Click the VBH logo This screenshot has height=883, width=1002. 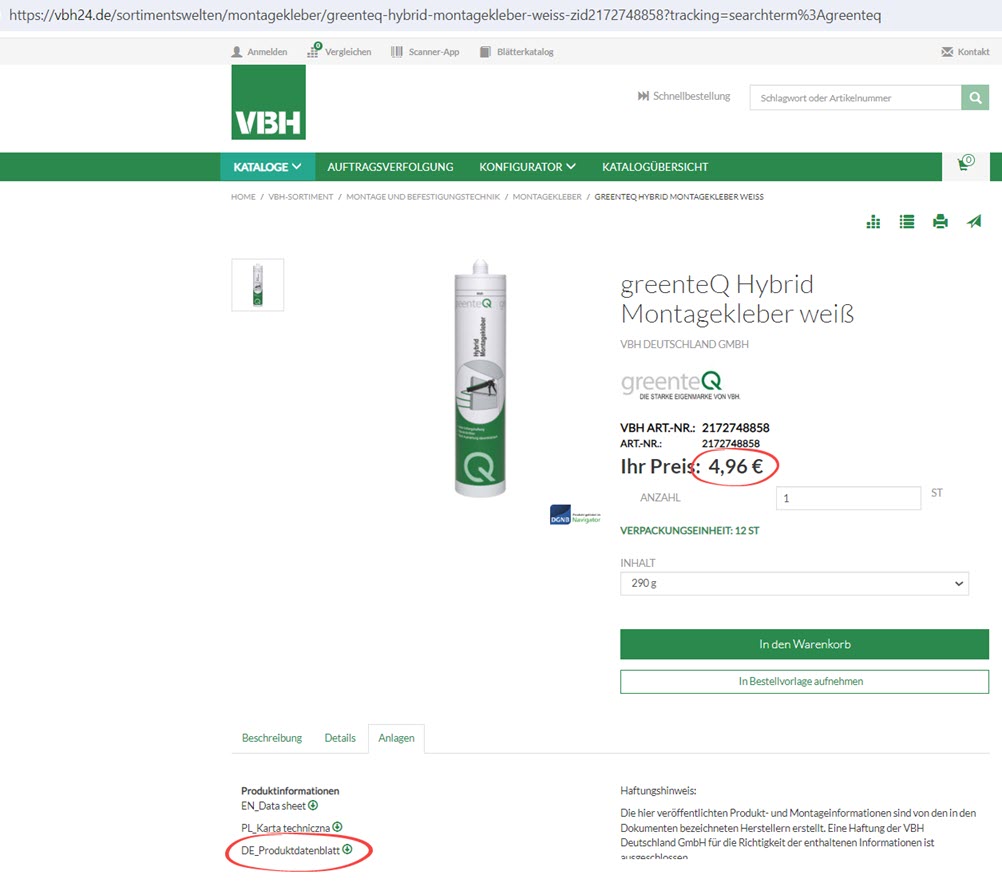(268, 102)
